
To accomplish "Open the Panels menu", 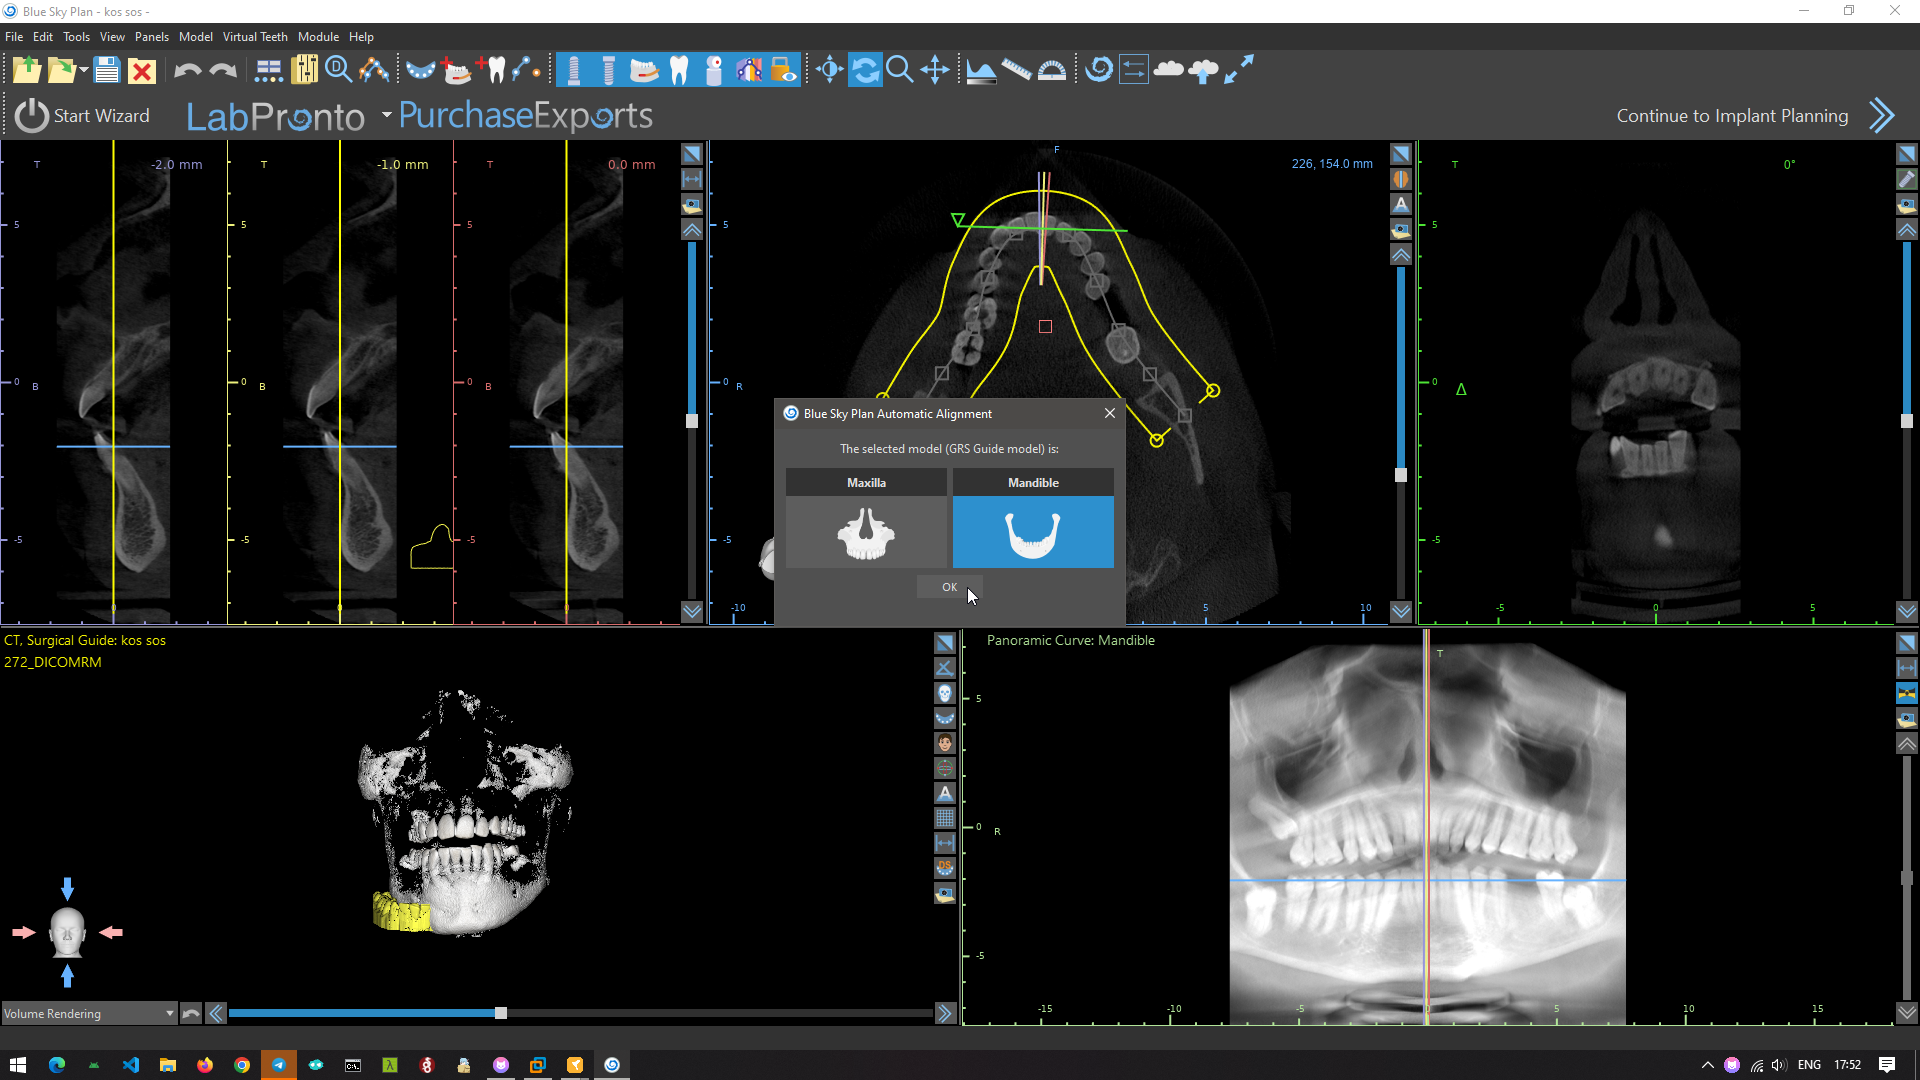I will point(151,37).
